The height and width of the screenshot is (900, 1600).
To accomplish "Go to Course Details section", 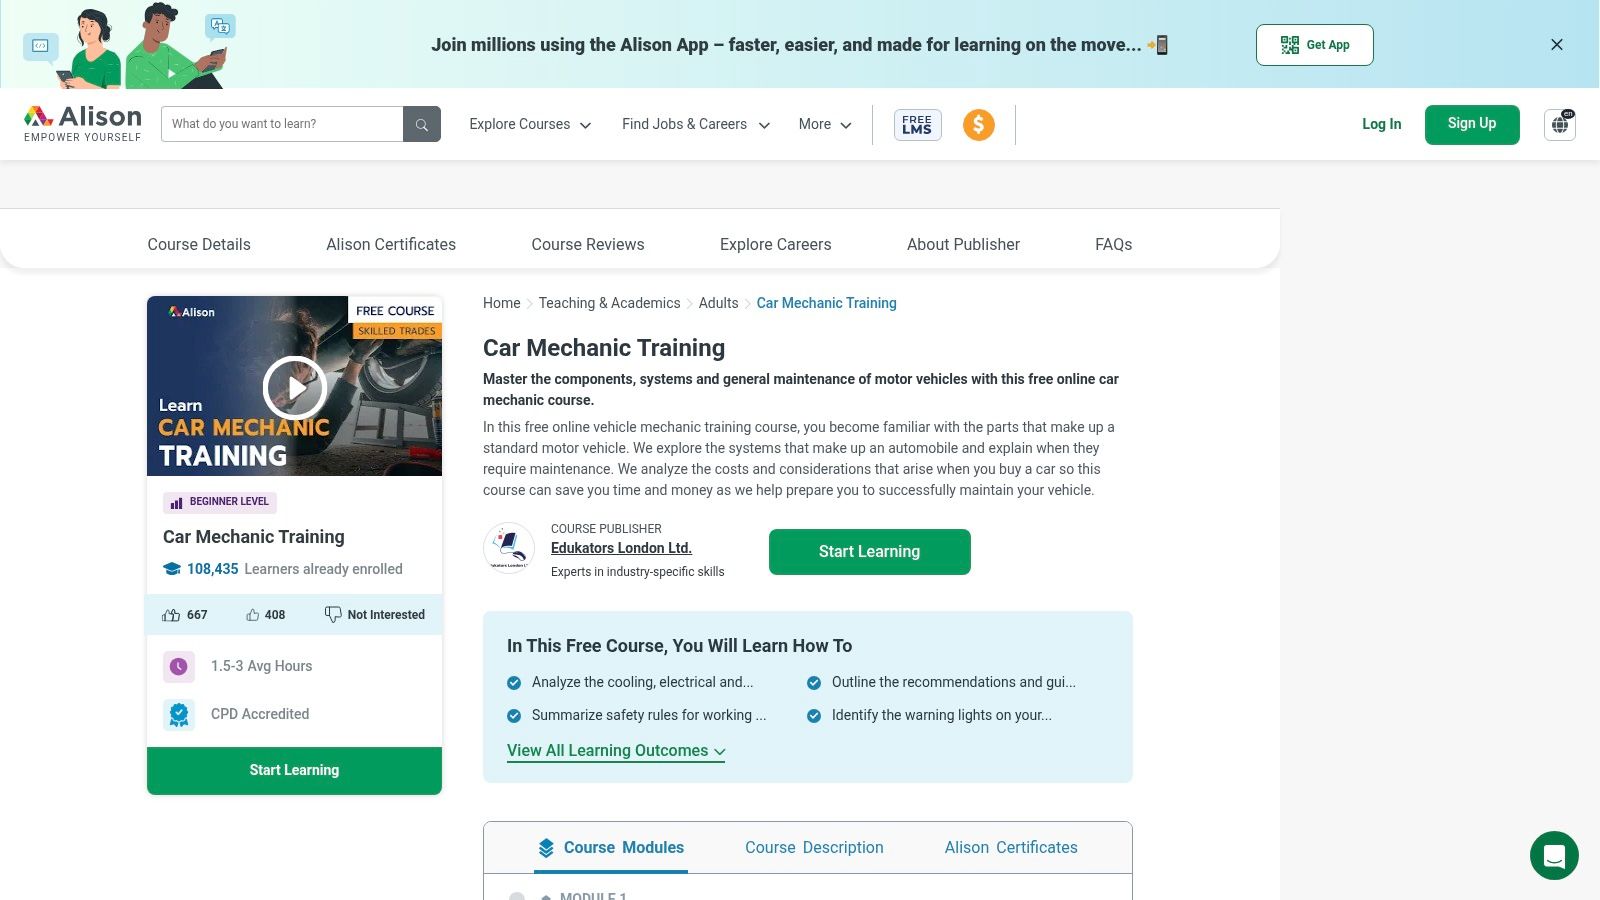I will click(199, 244).
